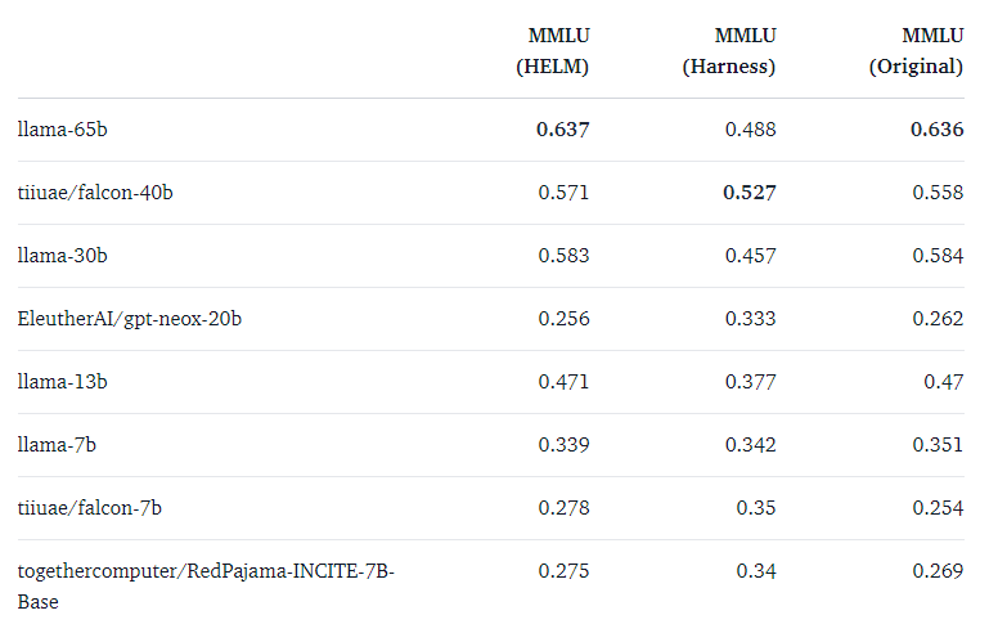Click the MMLU (HELM) column header
The height and width of the screenshot is (624, 998).
[552, 51]
